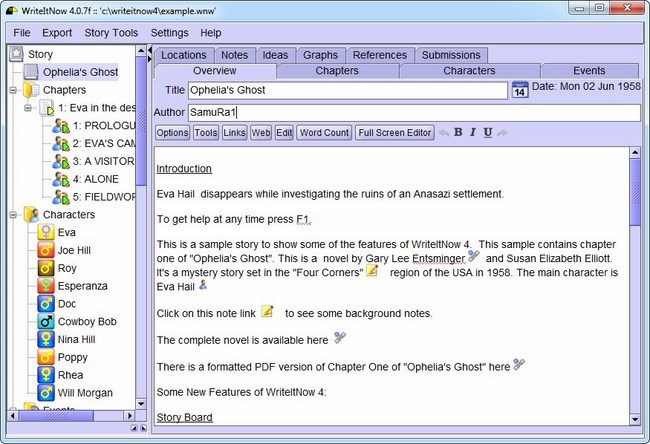Apply underline formatting with U icon

point(488,132)
